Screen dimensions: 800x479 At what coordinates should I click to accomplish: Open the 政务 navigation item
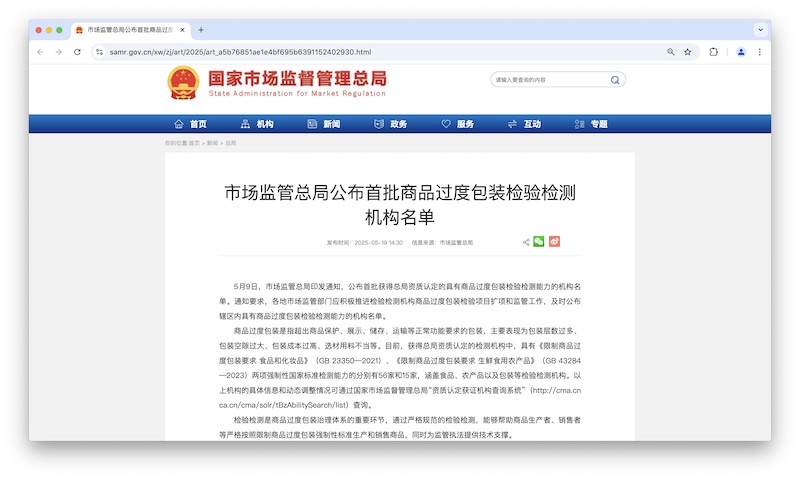(390, 124)
